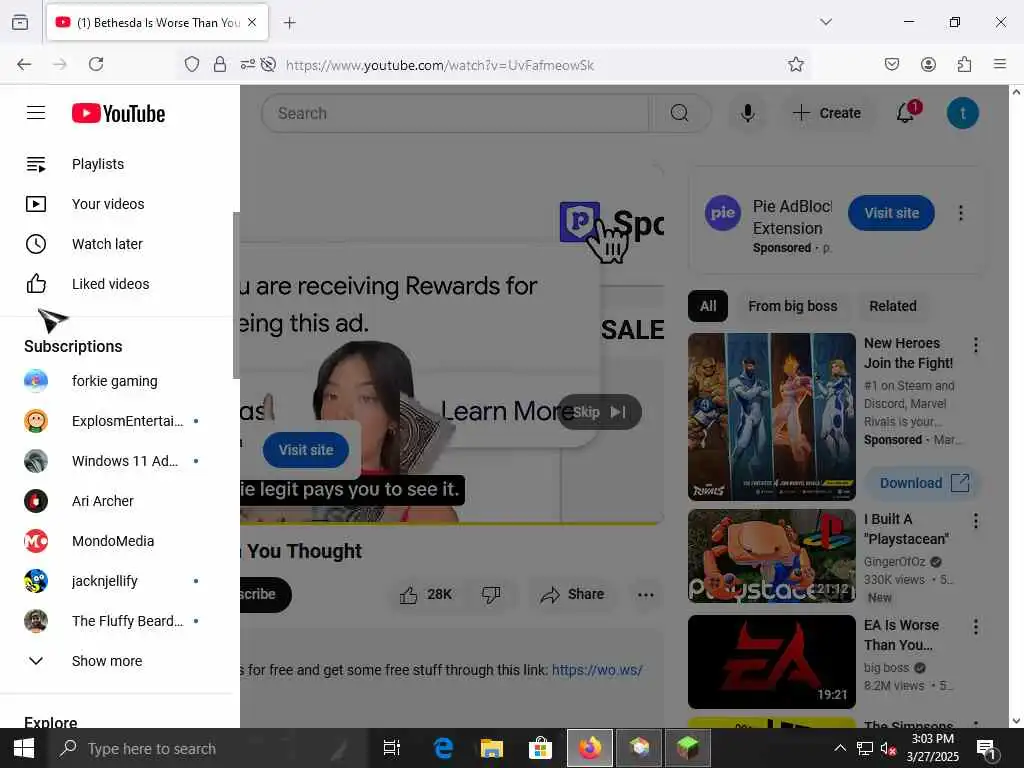The width and height of the screenshot is (1024, 768).
Task: Click the search magnifier button
Action: [680, 113]
